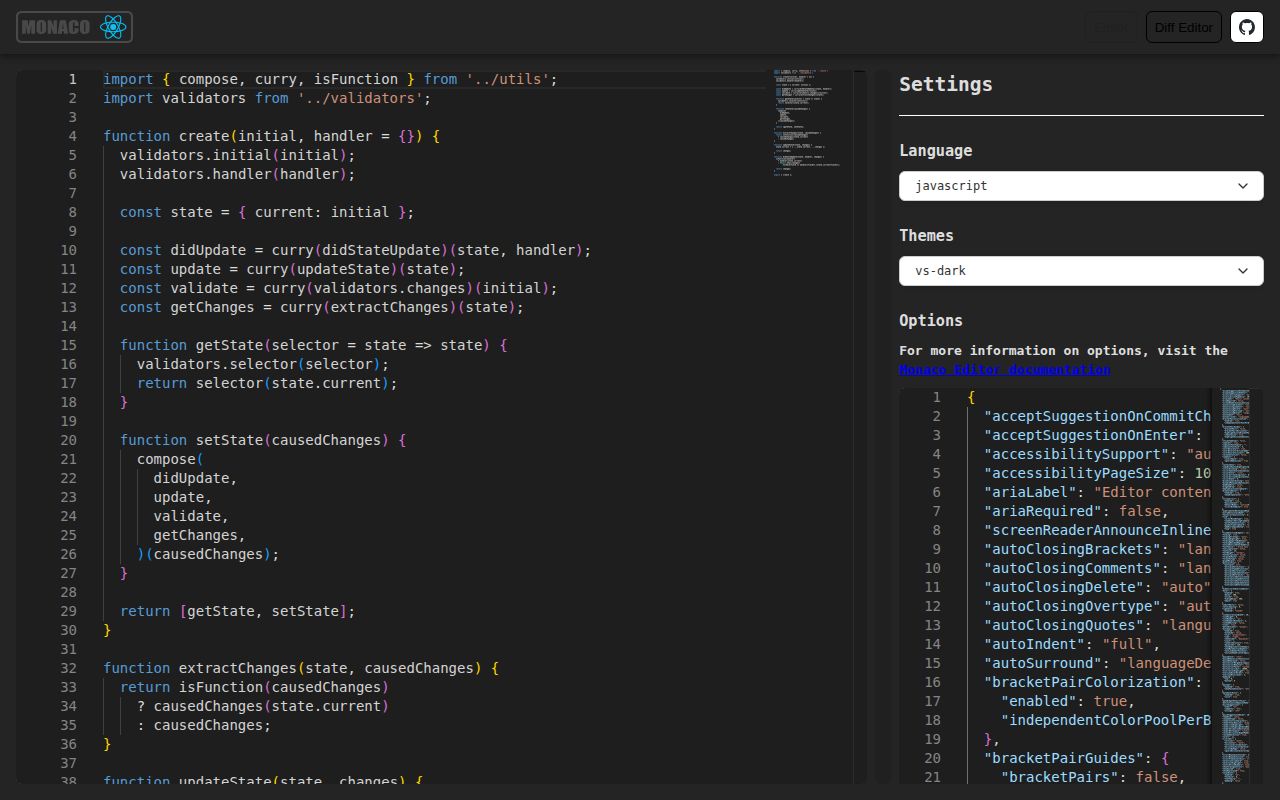Open the GitHub repository icon

(1247, 27)
